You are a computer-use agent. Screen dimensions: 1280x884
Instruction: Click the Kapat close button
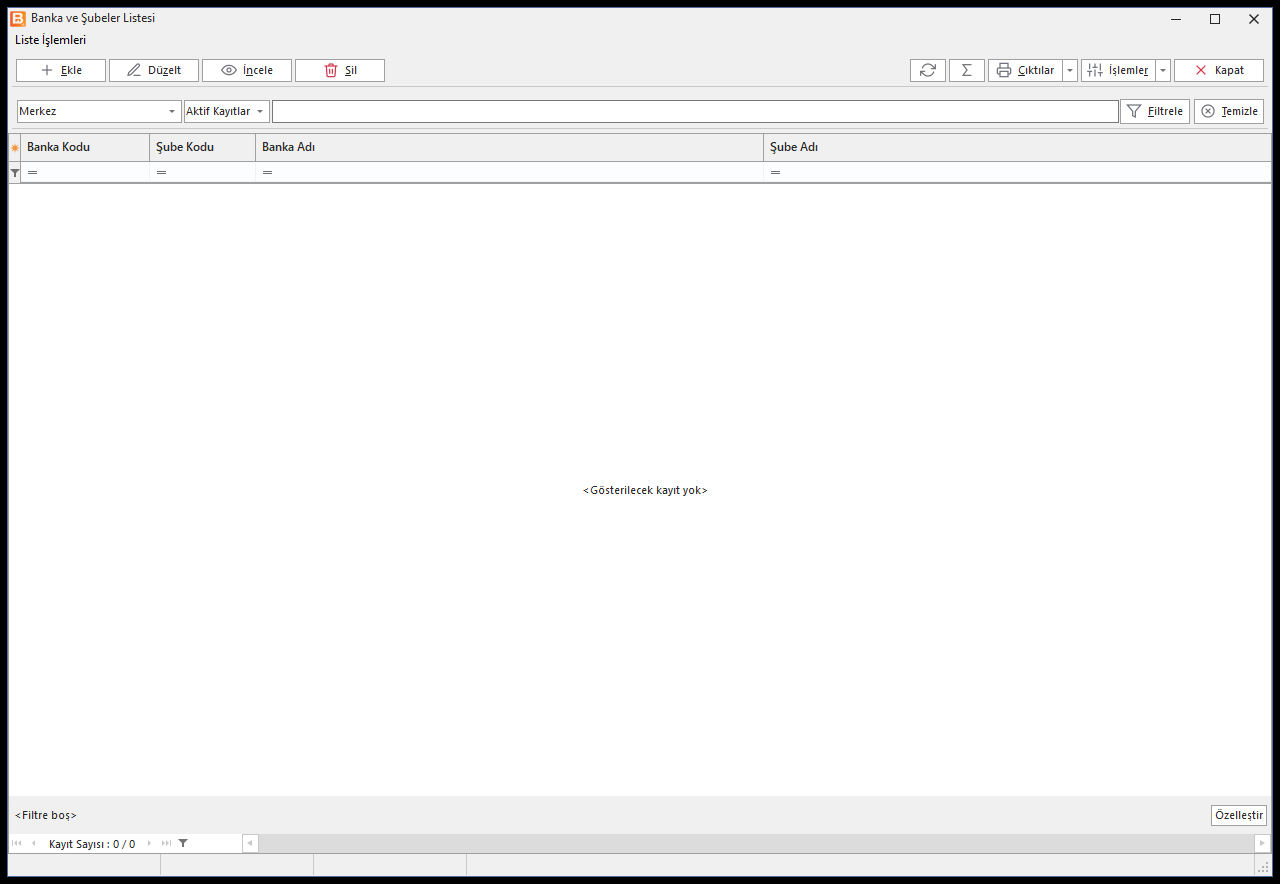coord(1219,70)
